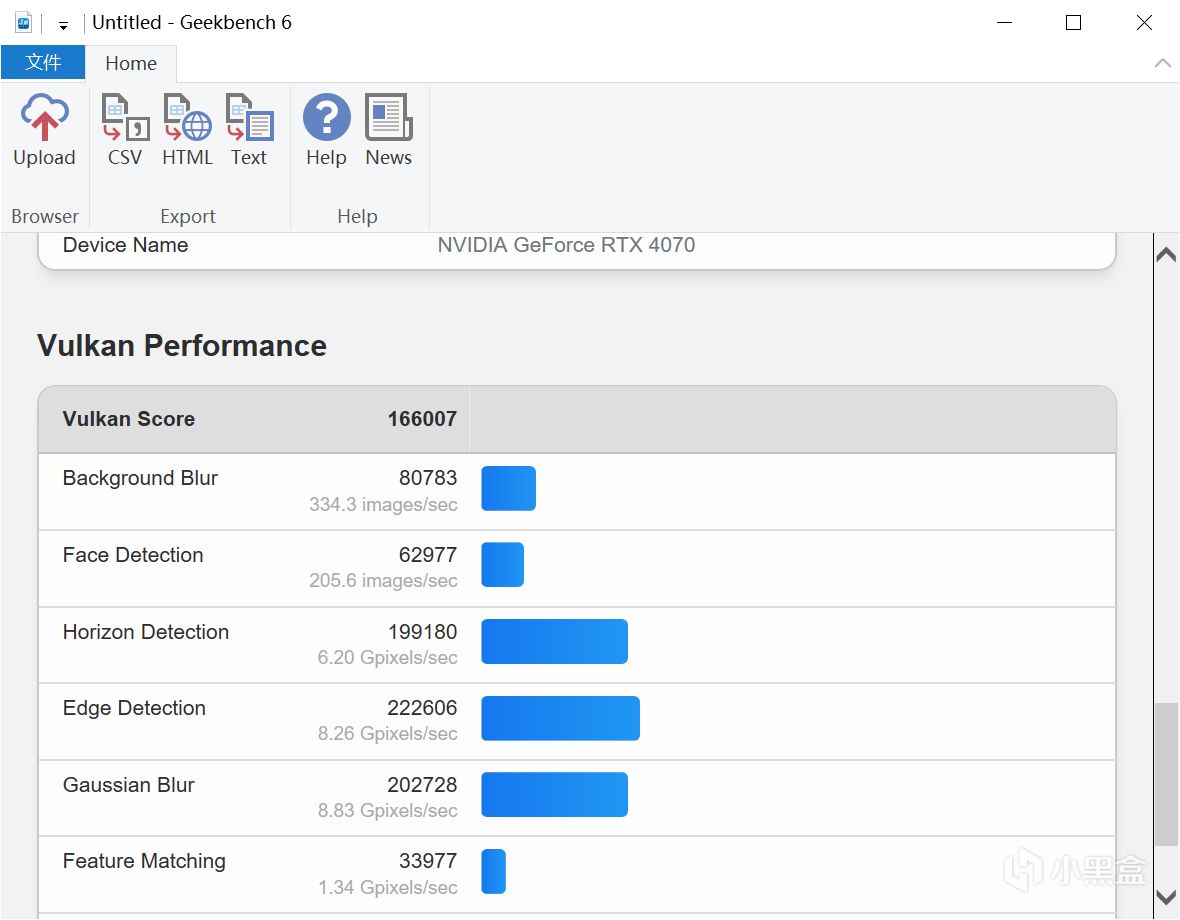Click the Horizon Detection score 199180
Screen dimensions: 1180x920
pos(422,631)
